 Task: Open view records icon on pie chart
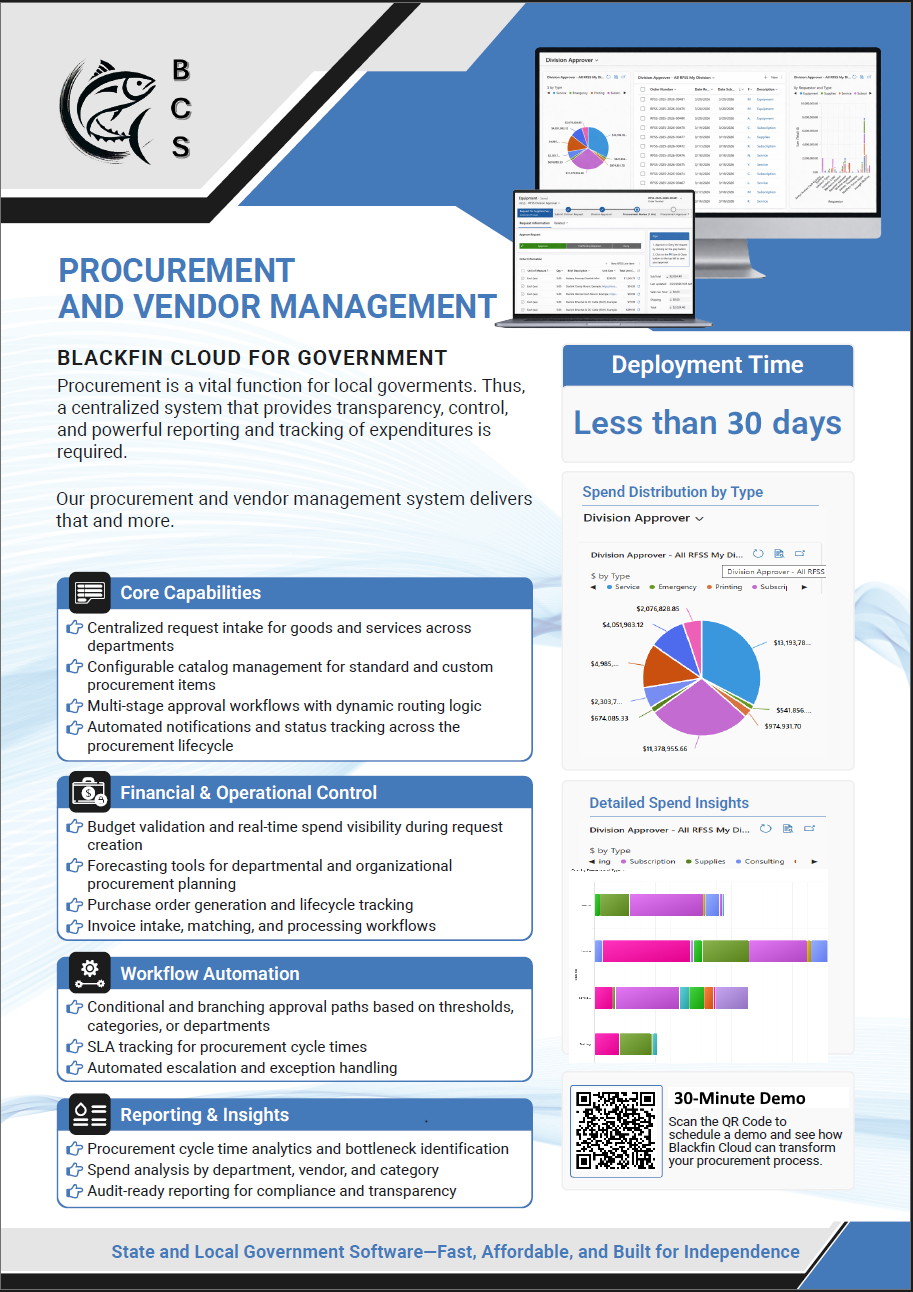[779, 554]
